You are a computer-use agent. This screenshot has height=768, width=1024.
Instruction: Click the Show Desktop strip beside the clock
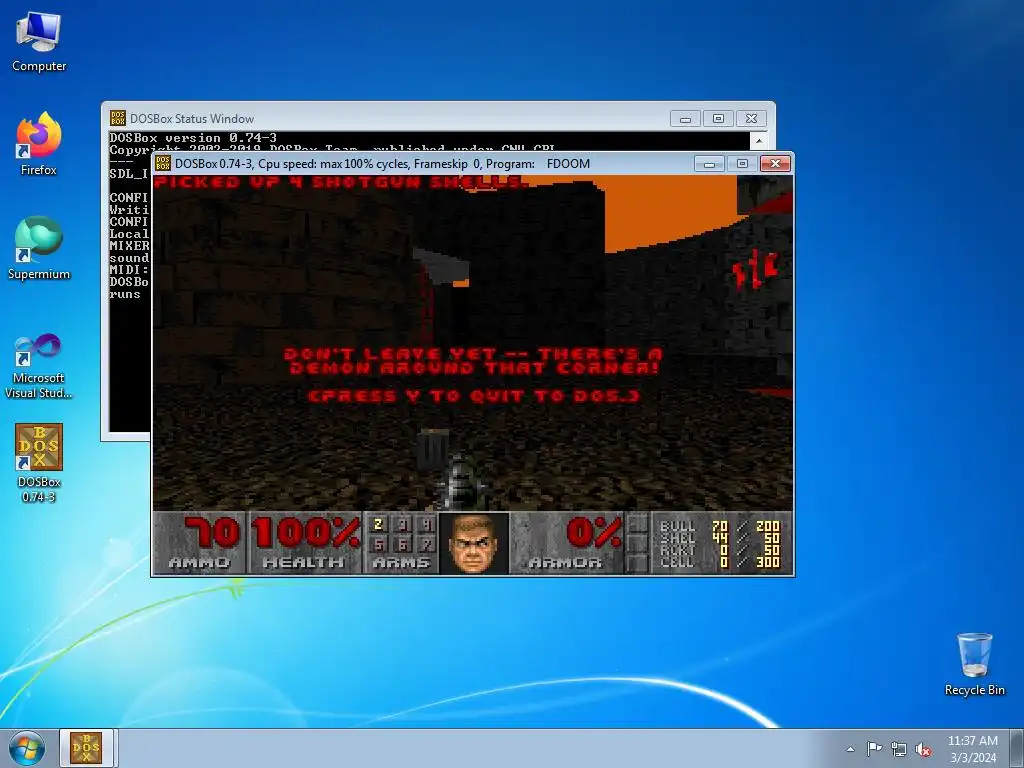[1018, 749]
